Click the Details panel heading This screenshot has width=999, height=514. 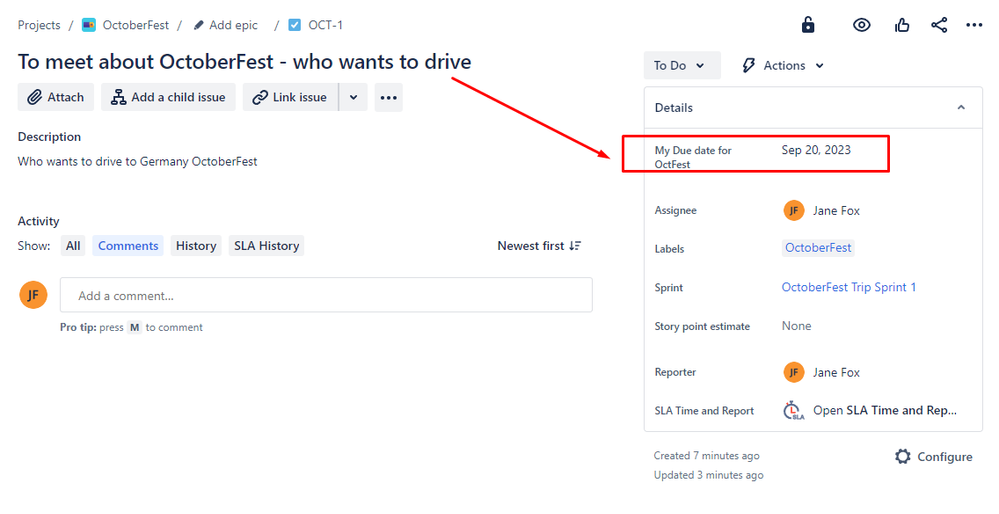coord(673,108)
